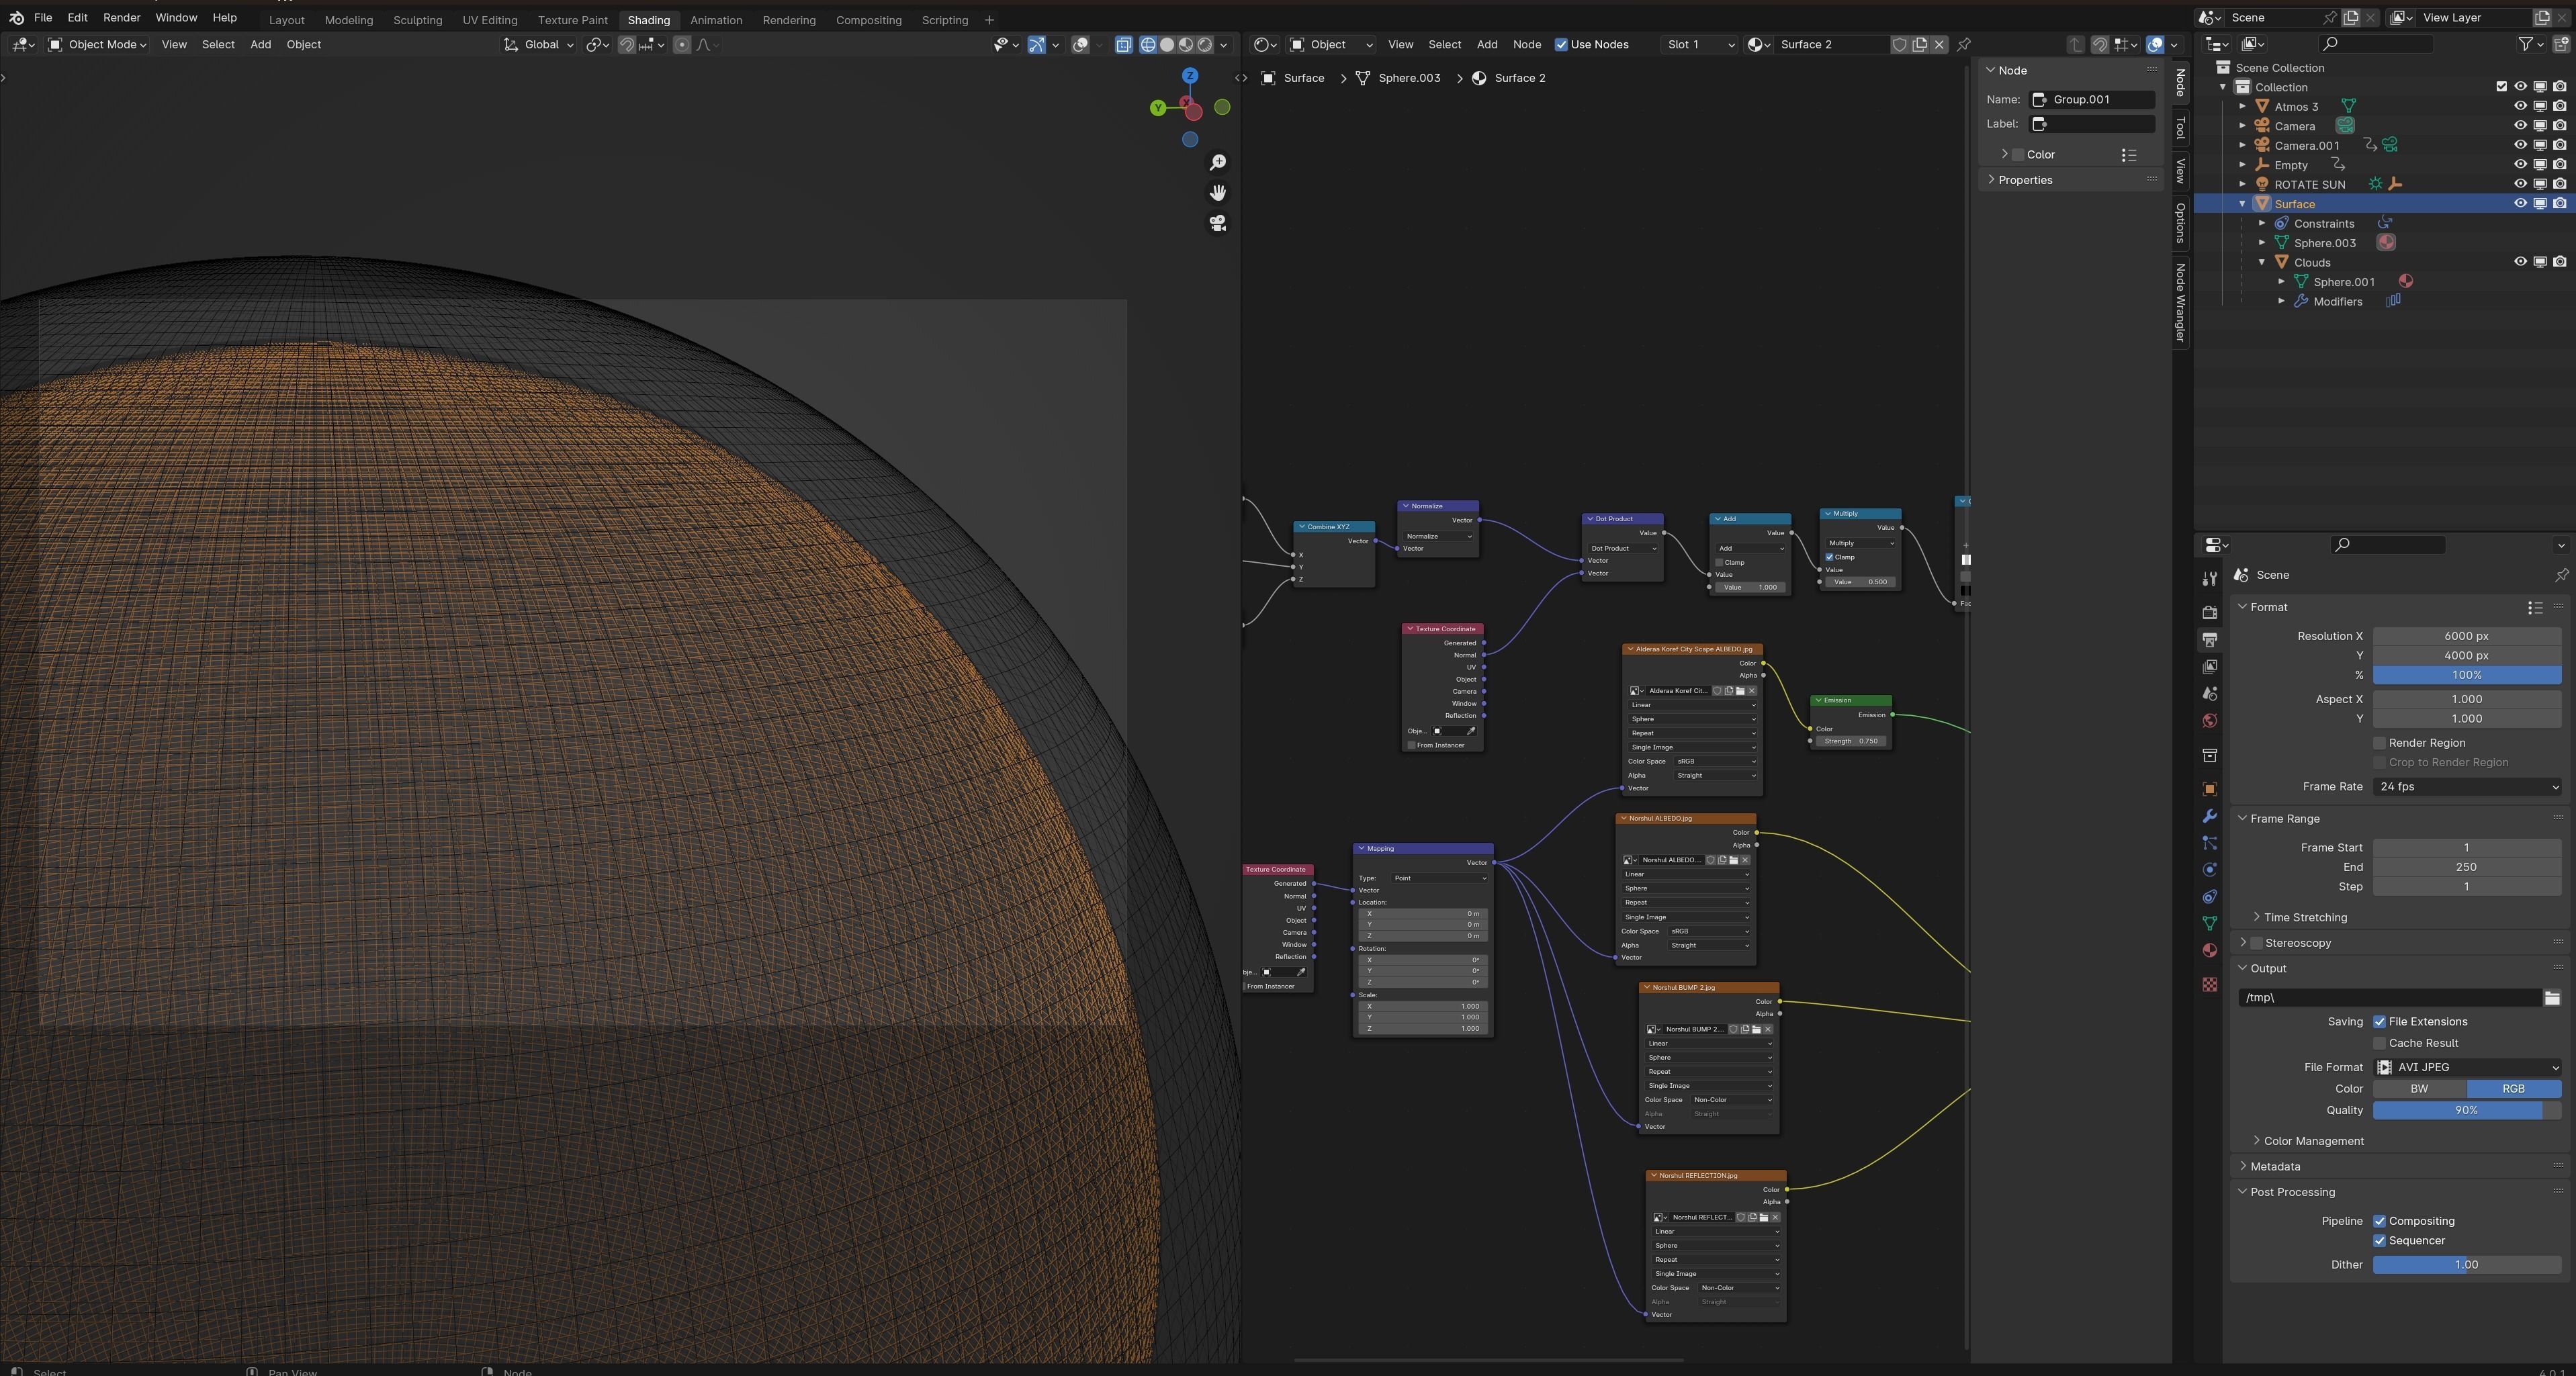Viewport: 2576px width, 1376px height.
Task: Open the Render properties tab
Action: click(2210, 612)
